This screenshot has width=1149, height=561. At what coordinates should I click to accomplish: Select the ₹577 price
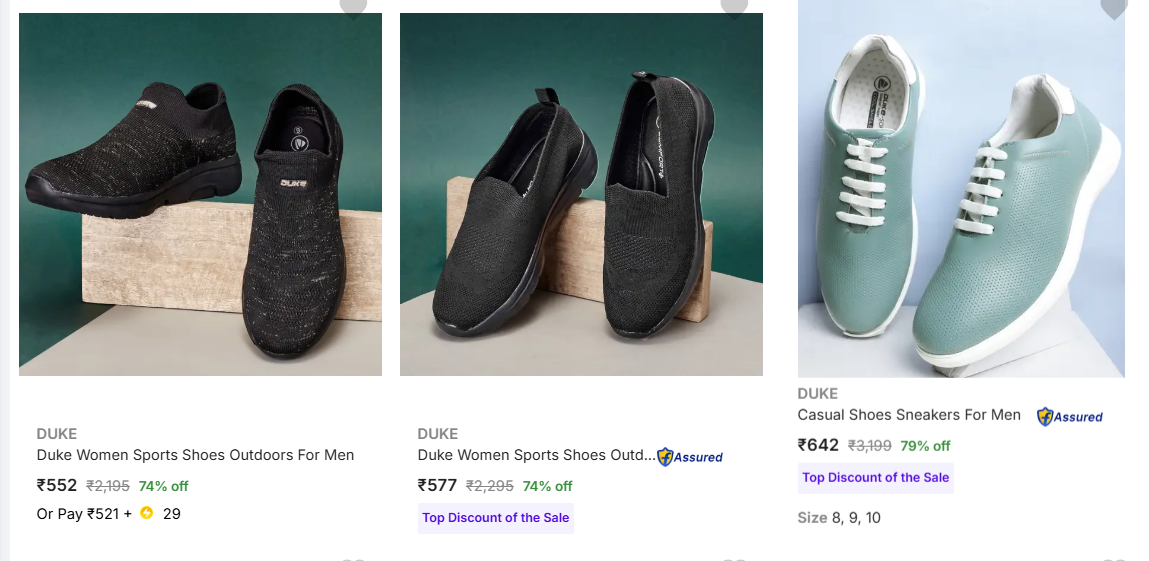[x=438, y=486]
